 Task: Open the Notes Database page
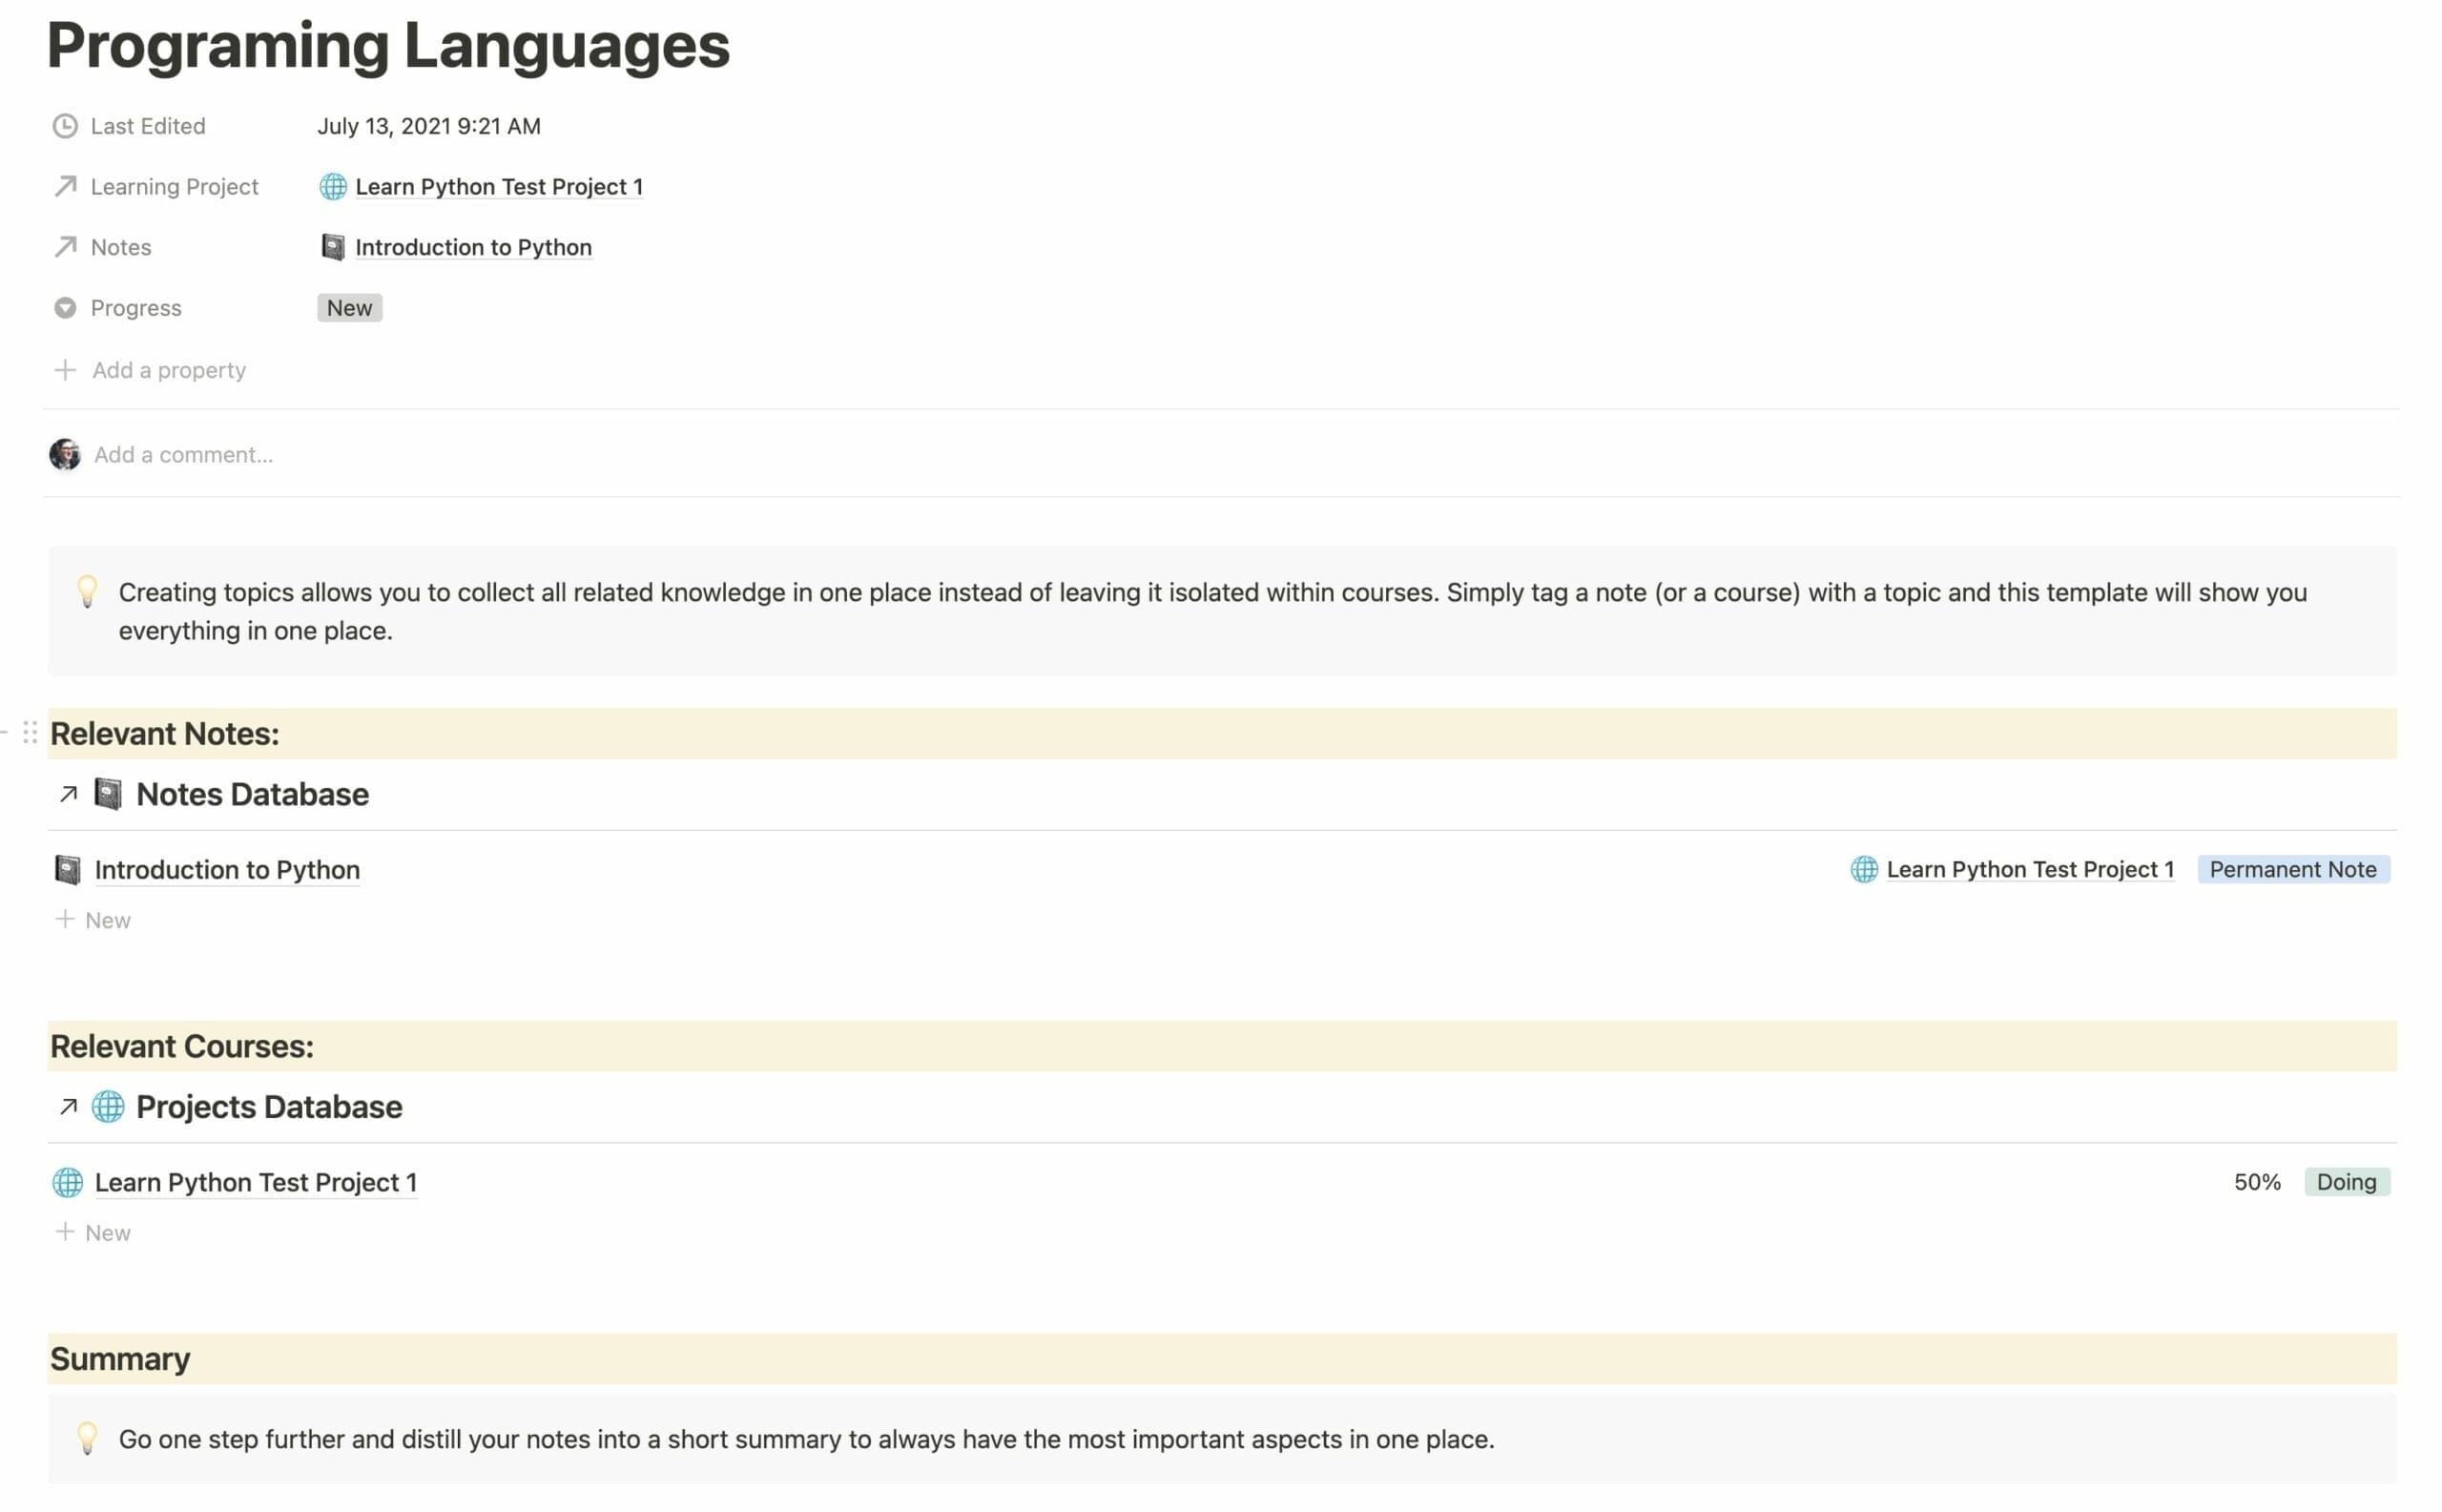[x=252, y=793]
